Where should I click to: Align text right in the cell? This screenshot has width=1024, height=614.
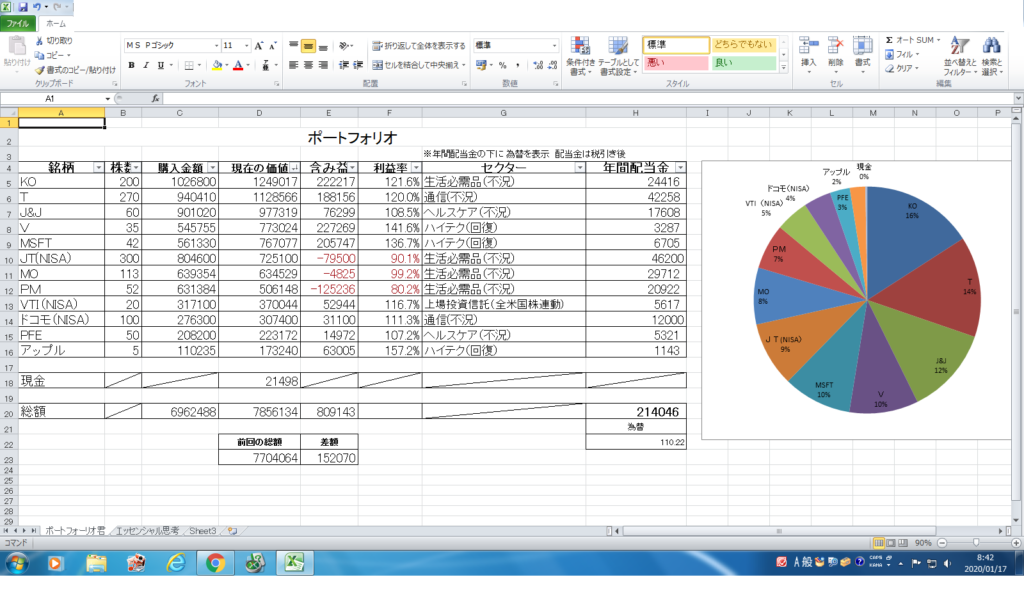323,65
